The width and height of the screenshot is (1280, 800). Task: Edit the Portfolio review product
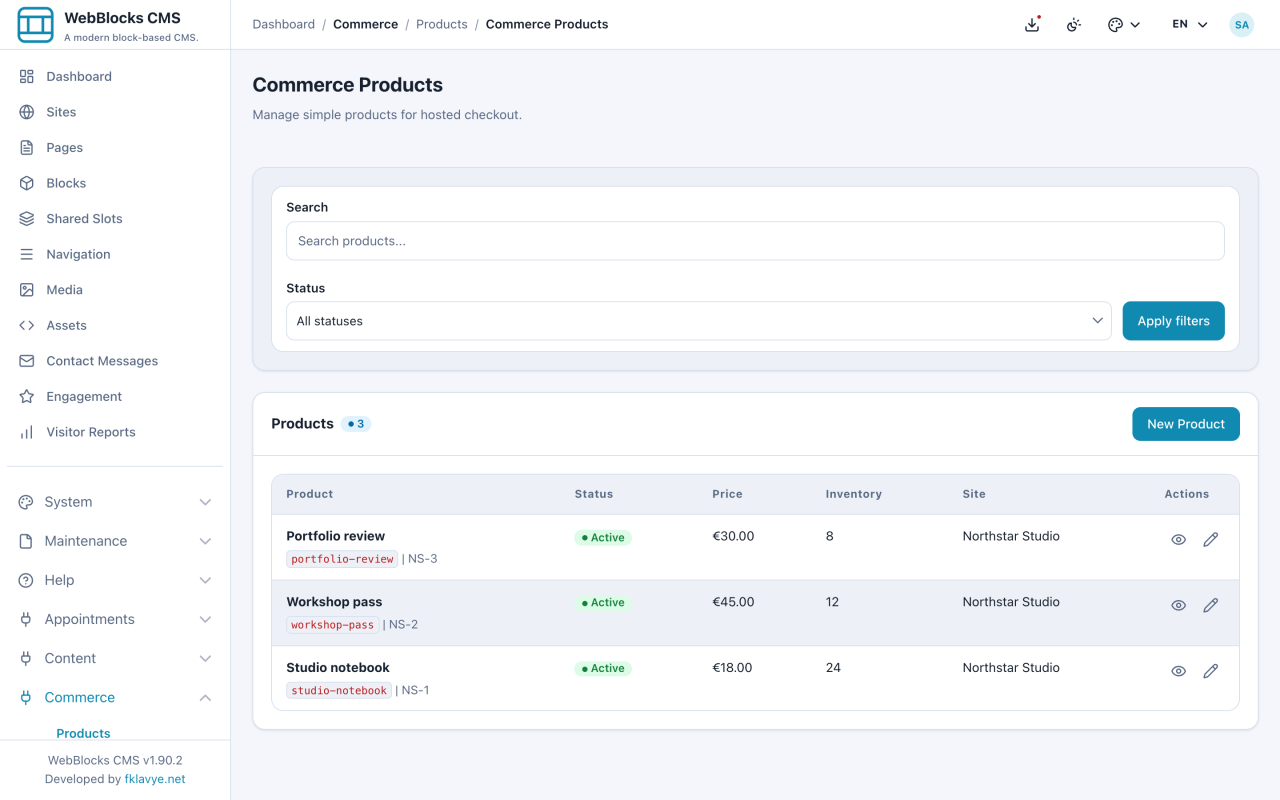pos(1211,540)
